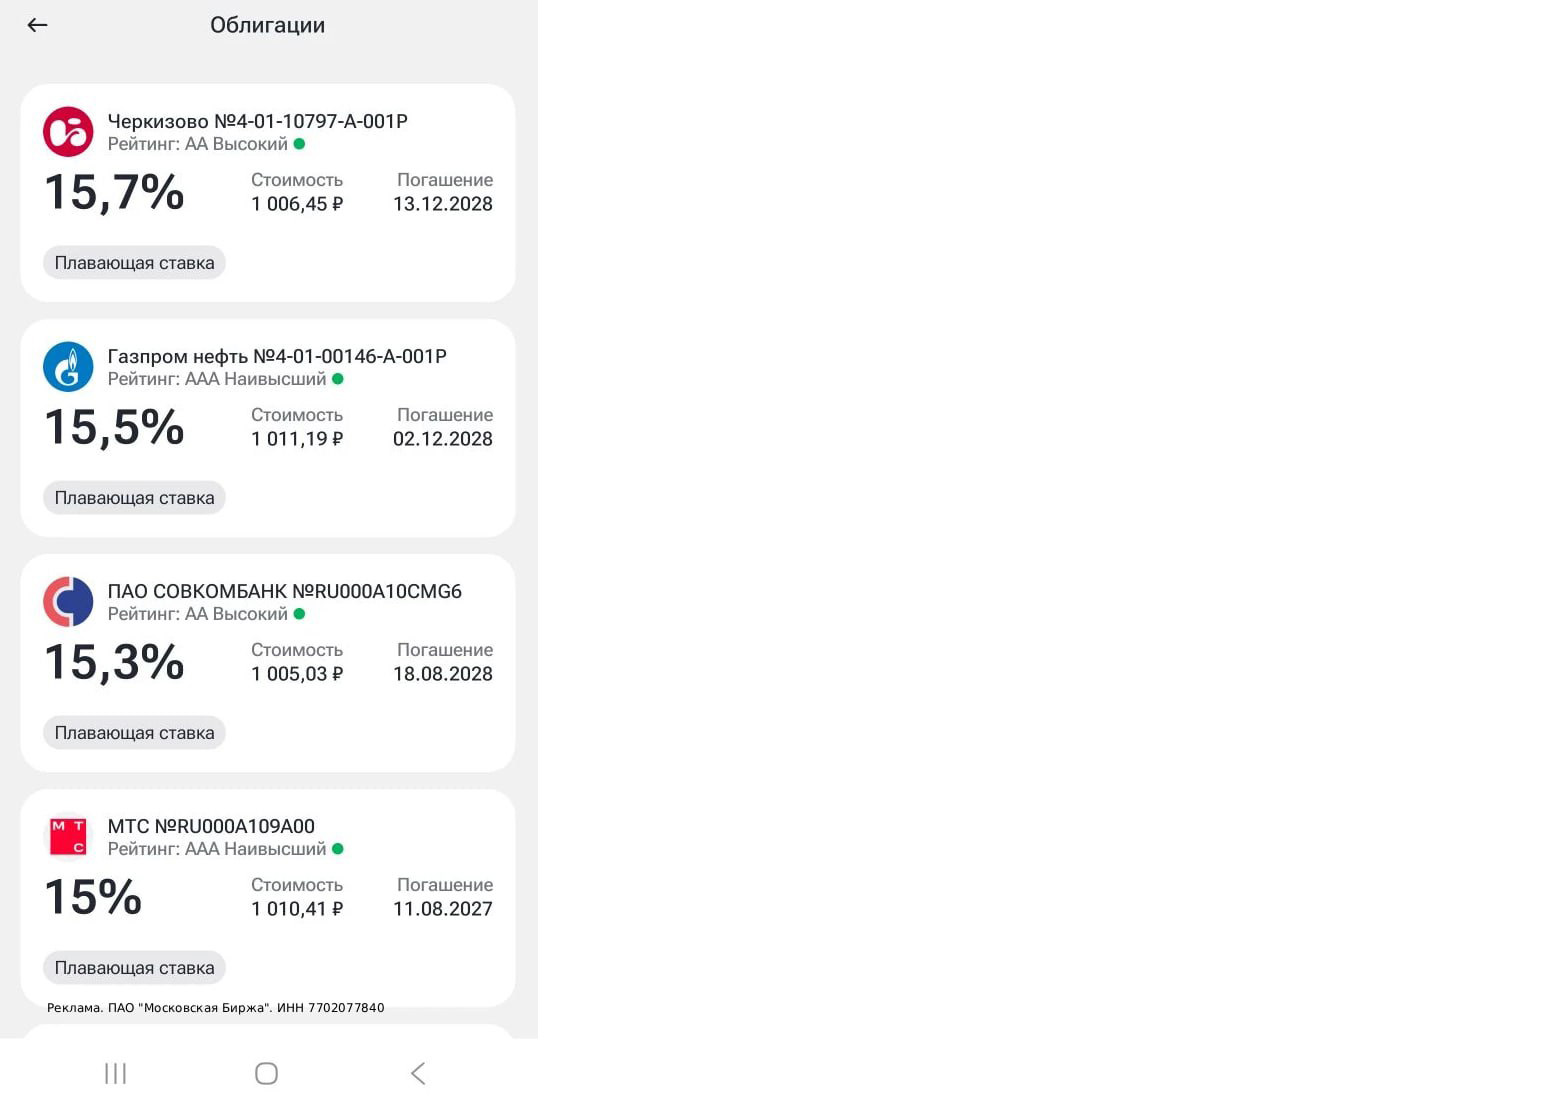Tap the Газпром нефть logo icon
Screen dimensions: 1544x1100
click(68, 367)
